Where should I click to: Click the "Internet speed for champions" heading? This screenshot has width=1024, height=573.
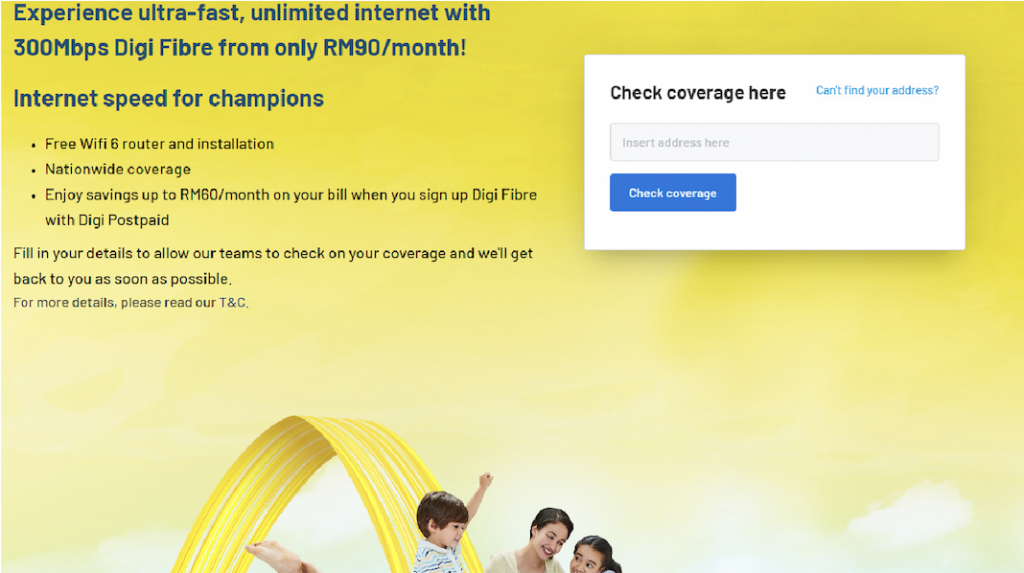pos(168,99)
